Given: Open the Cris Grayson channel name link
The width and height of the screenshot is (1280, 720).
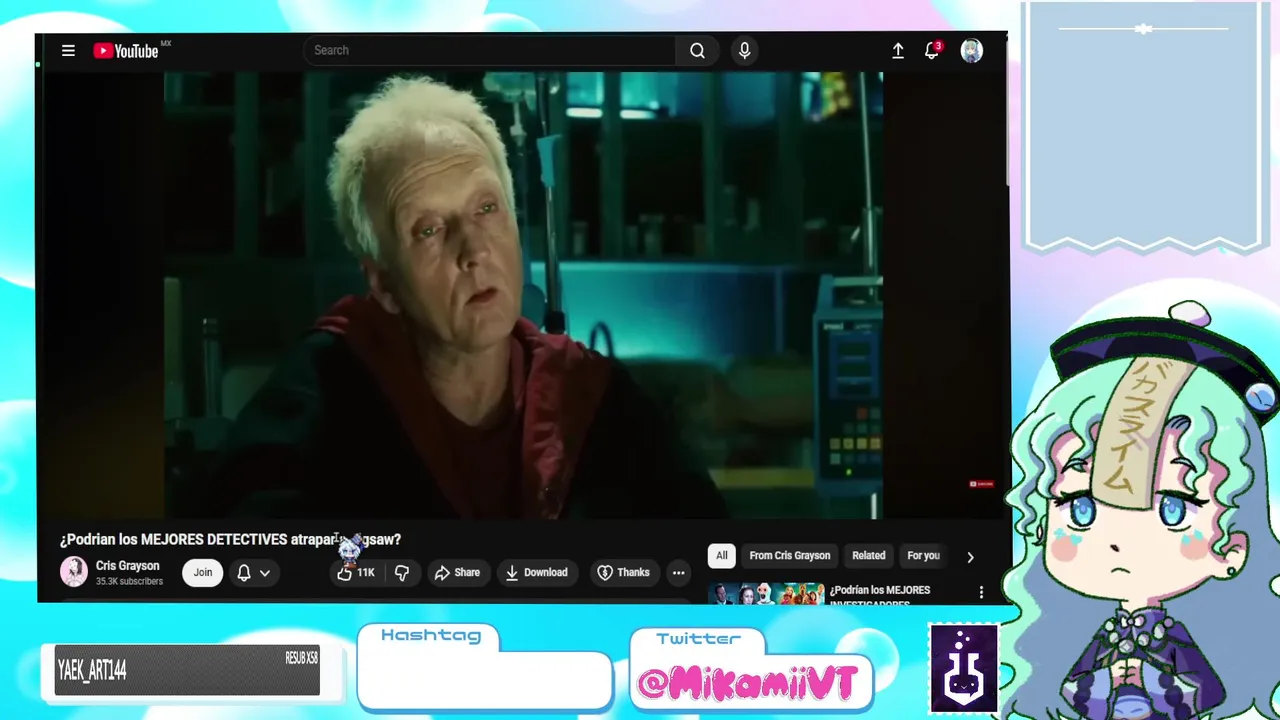Looking at the screenshot, I should point(127,566).
